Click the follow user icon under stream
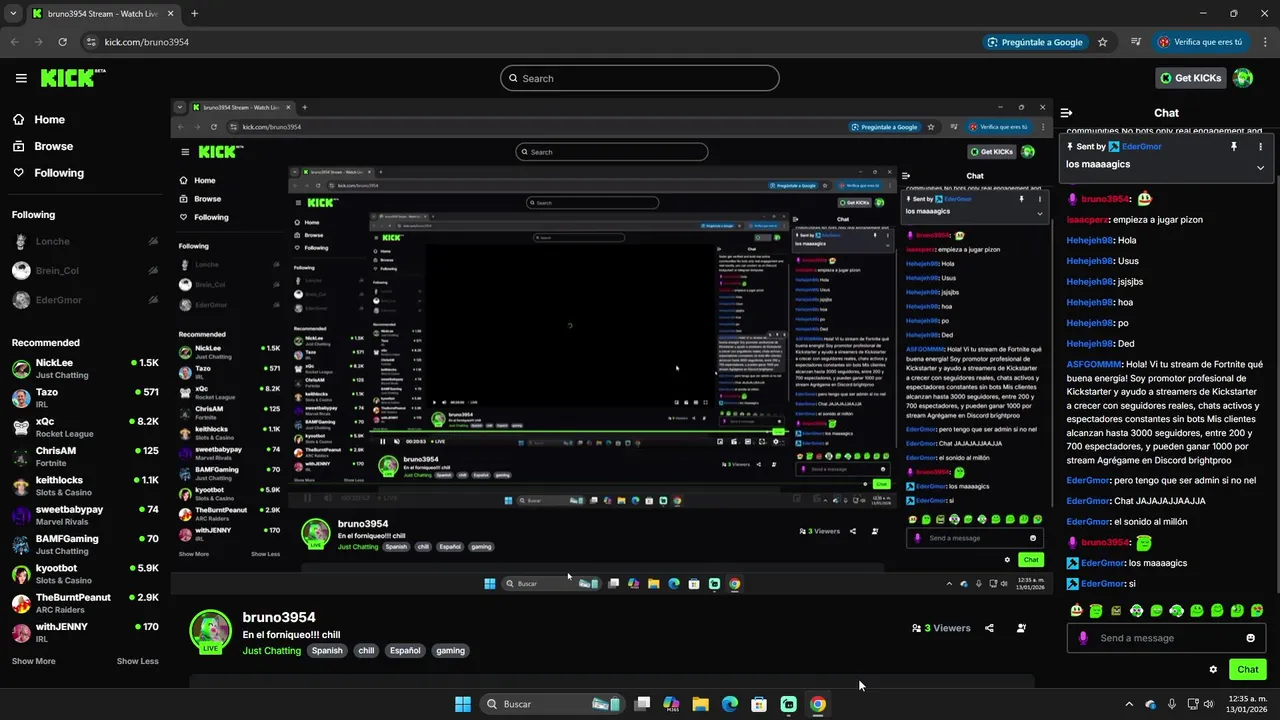The height and width of the screenshot is (720, 1280). (x=1021, y=628)
